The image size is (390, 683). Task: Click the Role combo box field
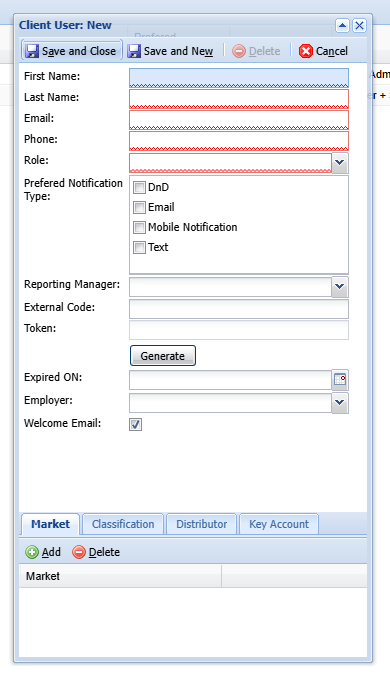pyautogui.click(x=231, y=162)
